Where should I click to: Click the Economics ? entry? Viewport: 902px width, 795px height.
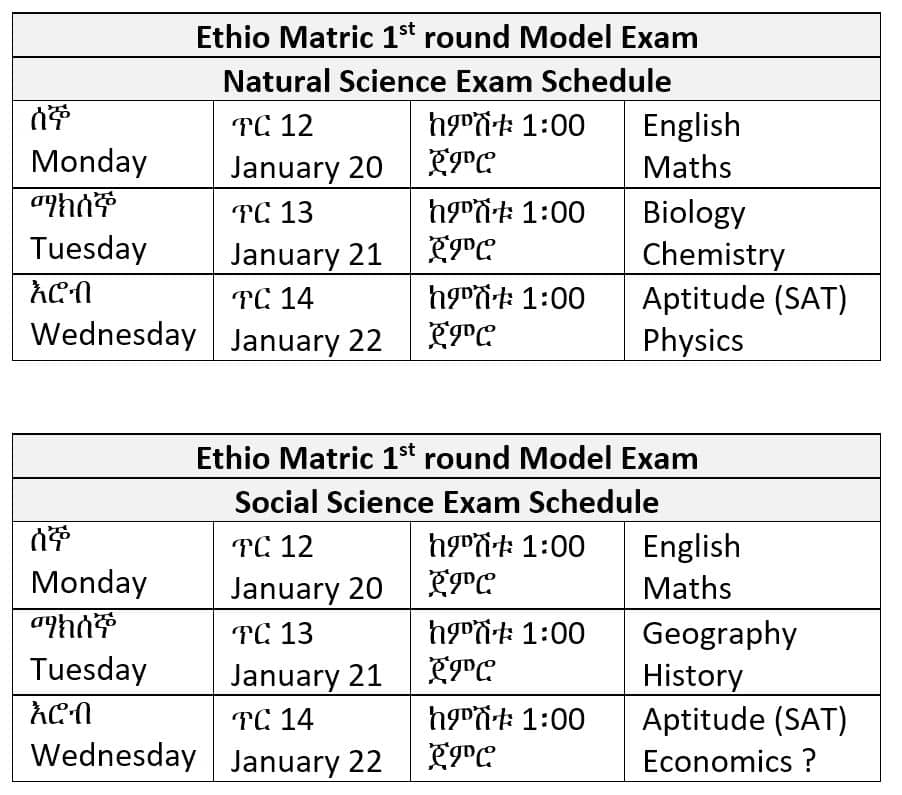730,761
